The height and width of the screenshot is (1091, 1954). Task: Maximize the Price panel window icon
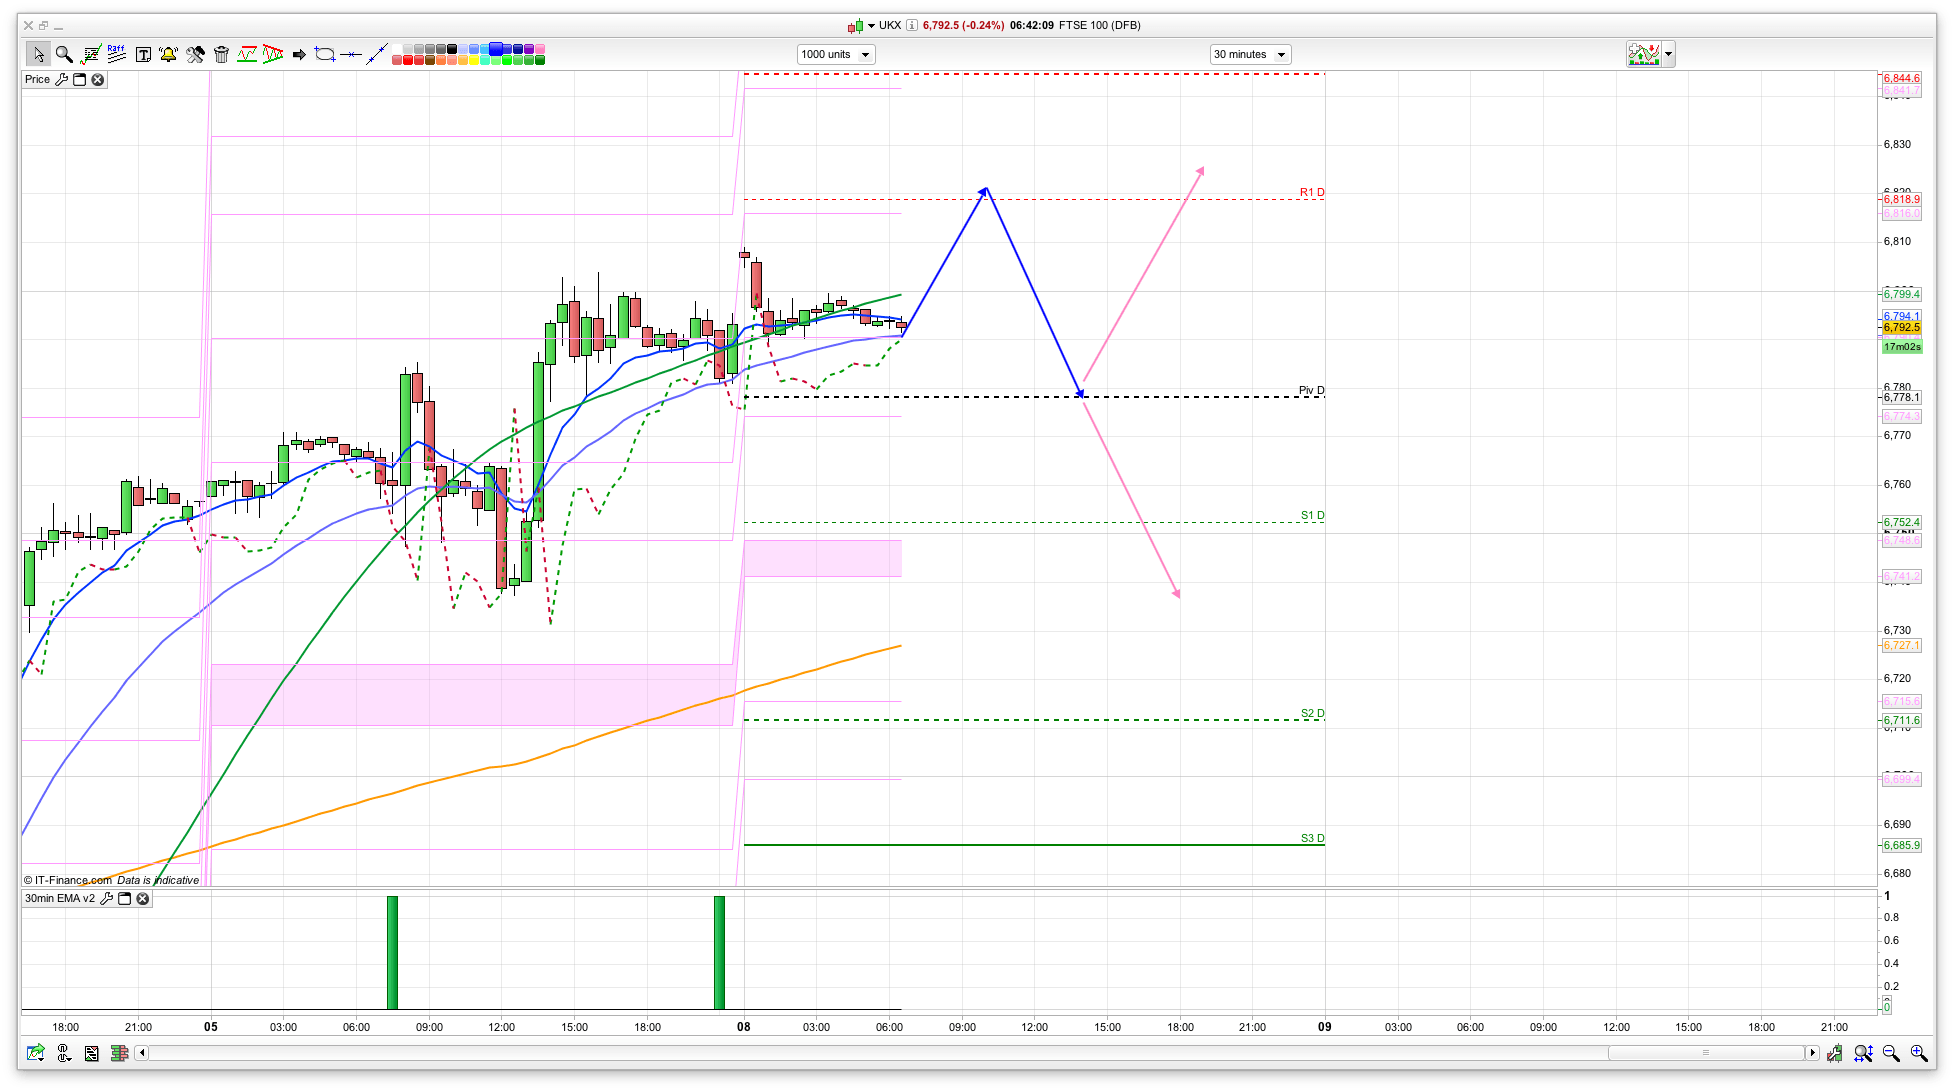(x=80, y=79)
